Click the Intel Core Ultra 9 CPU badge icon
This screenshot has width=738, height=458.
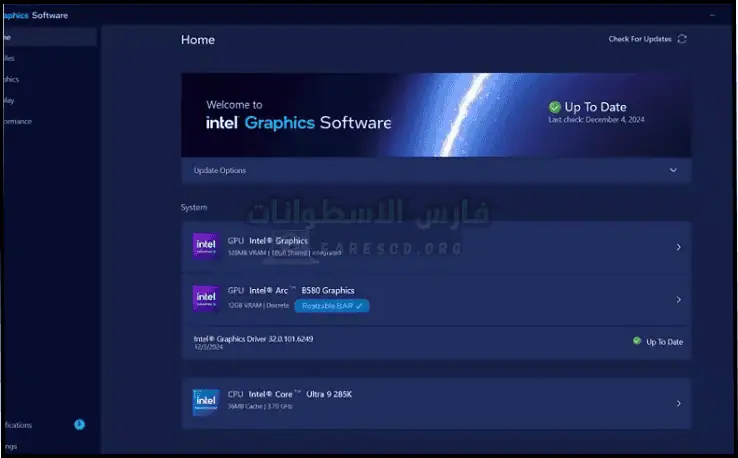[x=206, y=402]
